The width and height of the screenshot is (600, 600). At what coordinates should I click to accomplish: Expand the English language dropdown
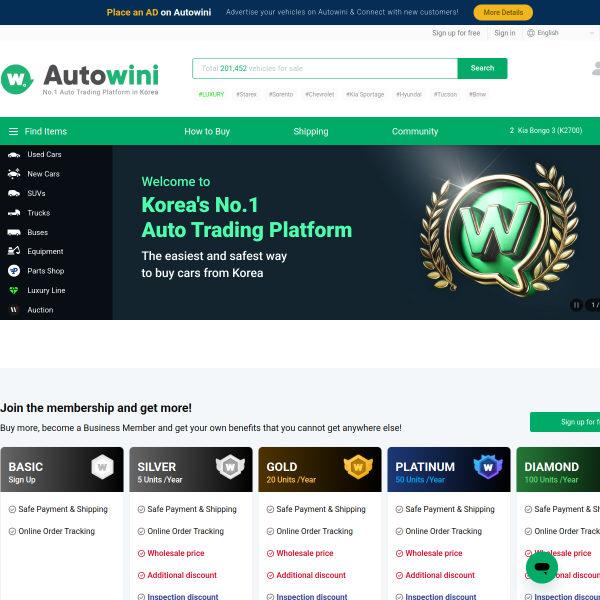(x=561, y=33)
